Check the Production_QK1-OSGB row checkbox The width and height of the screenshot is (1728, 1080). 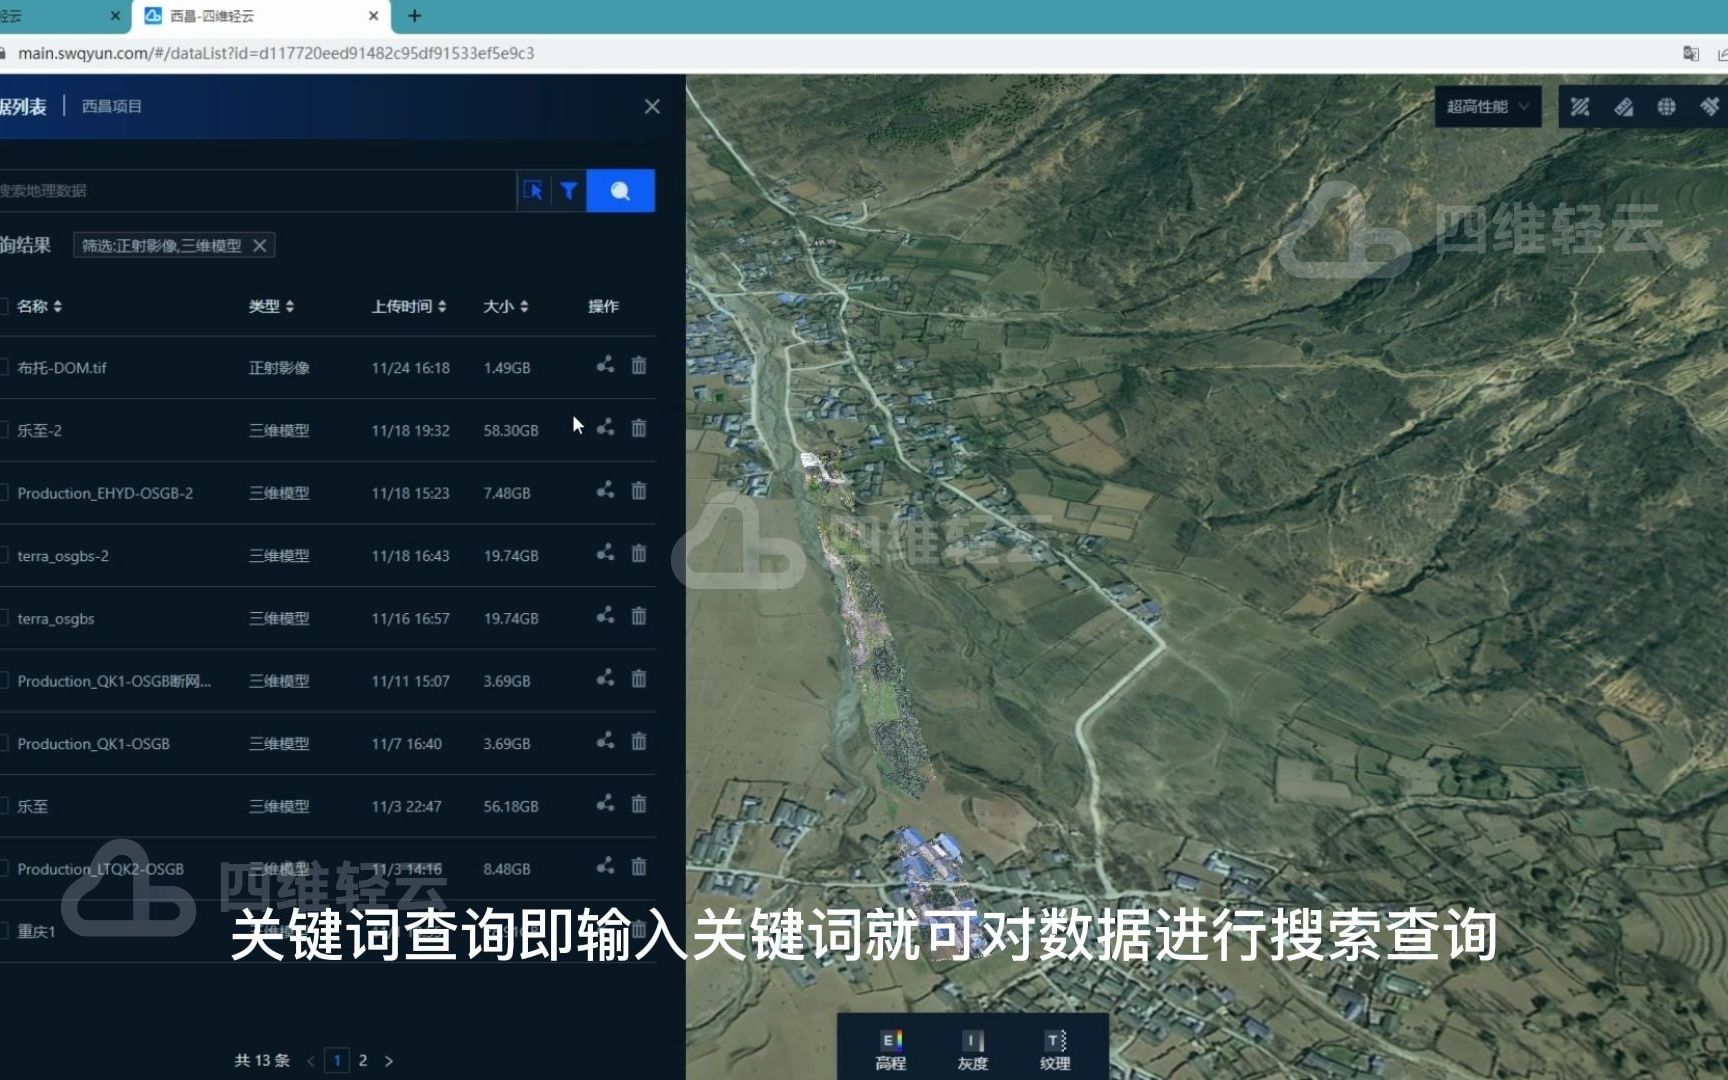click(x=3, y=743)
